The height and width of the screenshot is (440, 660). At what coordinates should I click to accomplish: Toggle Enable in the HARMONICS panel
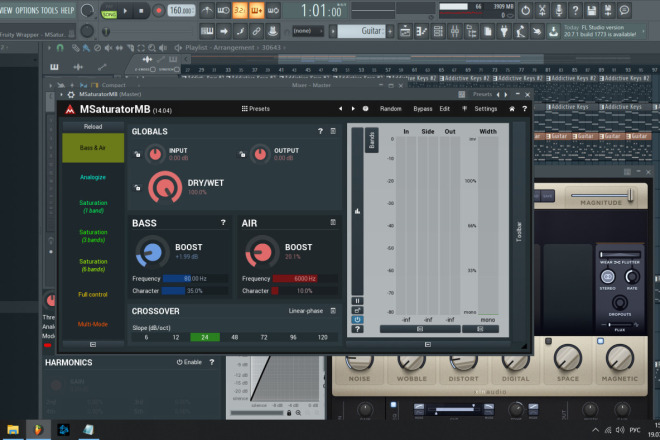click(x=189, y=362)
